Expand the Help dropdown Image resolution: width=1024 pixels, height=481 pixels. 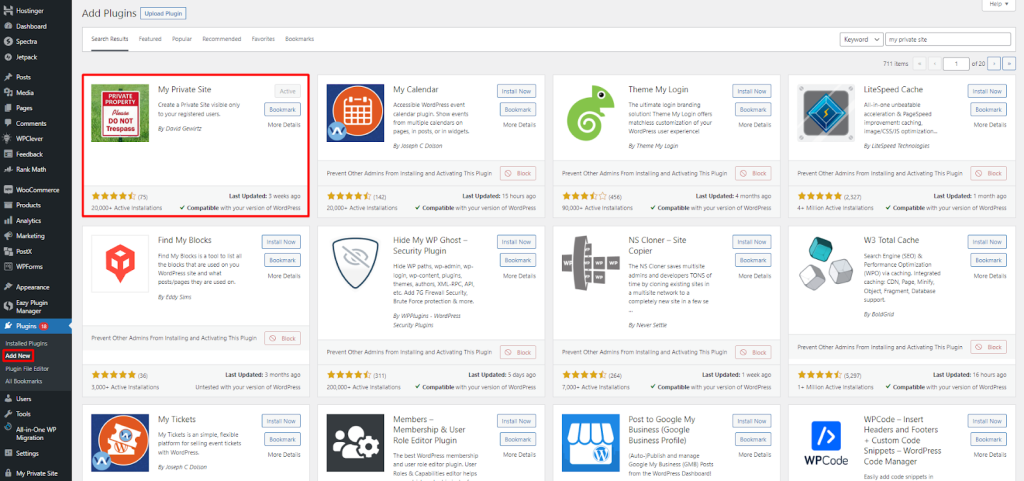click(1000, 4)
